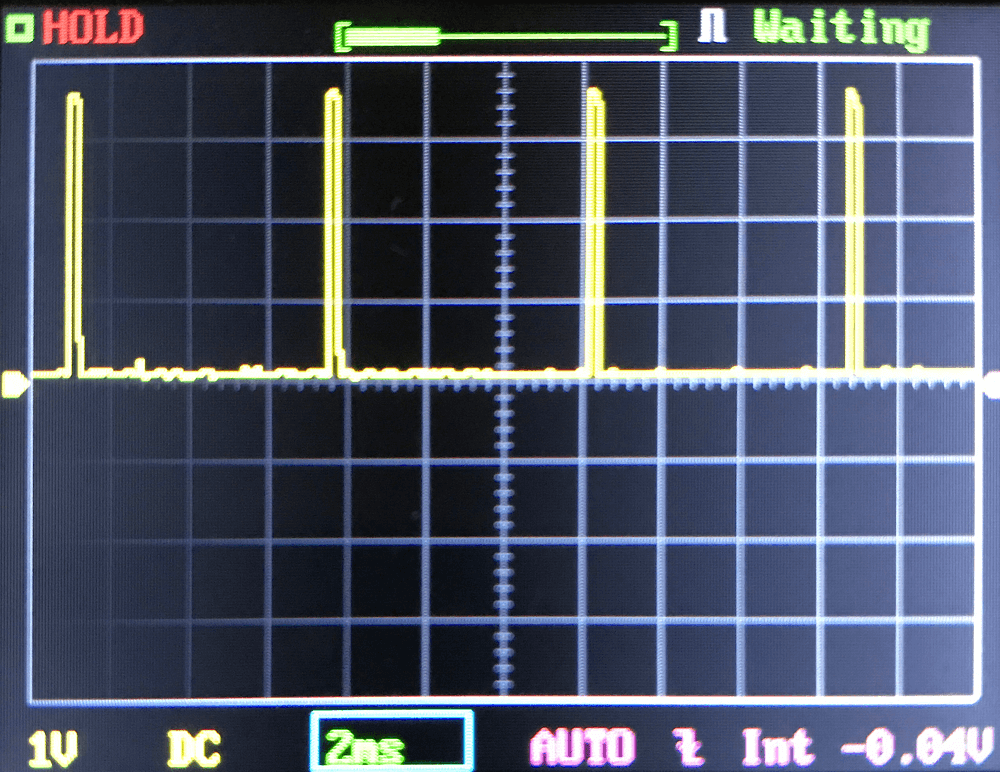Select the highlighted 2ms timebase box
Viewport: 1000px width, 772px height.
click(x=391, y=745)
